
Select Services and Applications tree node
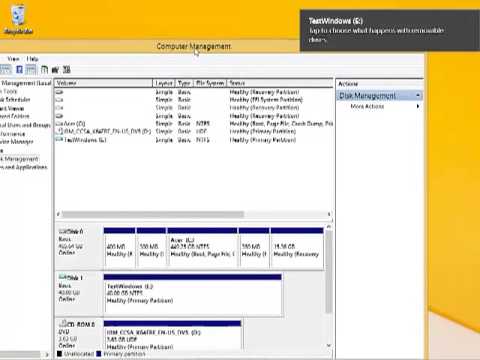24,167
